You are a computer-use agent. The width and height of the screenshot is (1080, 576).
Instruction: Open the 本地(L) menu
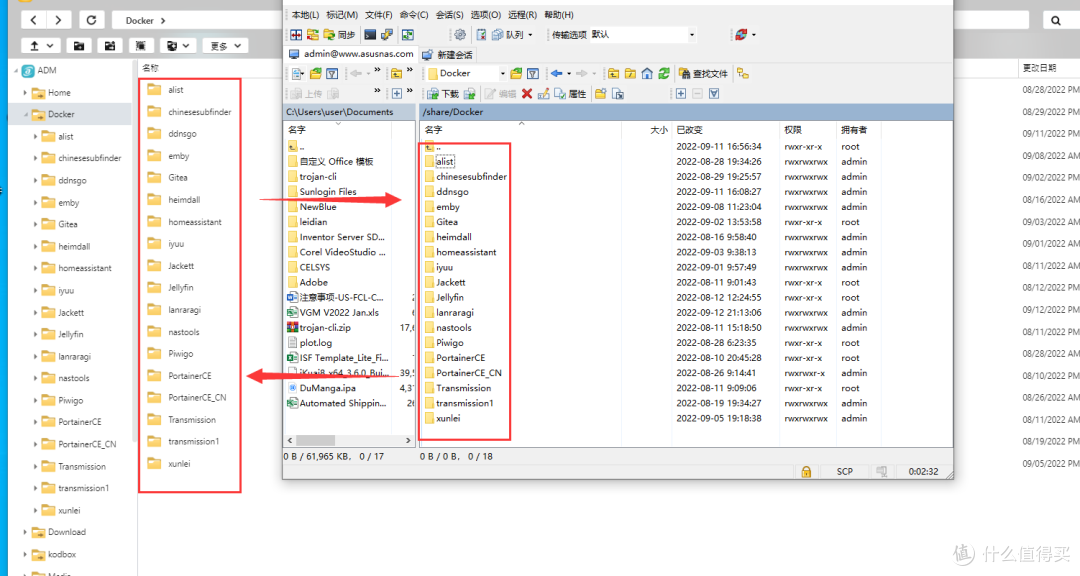[305, 14]
